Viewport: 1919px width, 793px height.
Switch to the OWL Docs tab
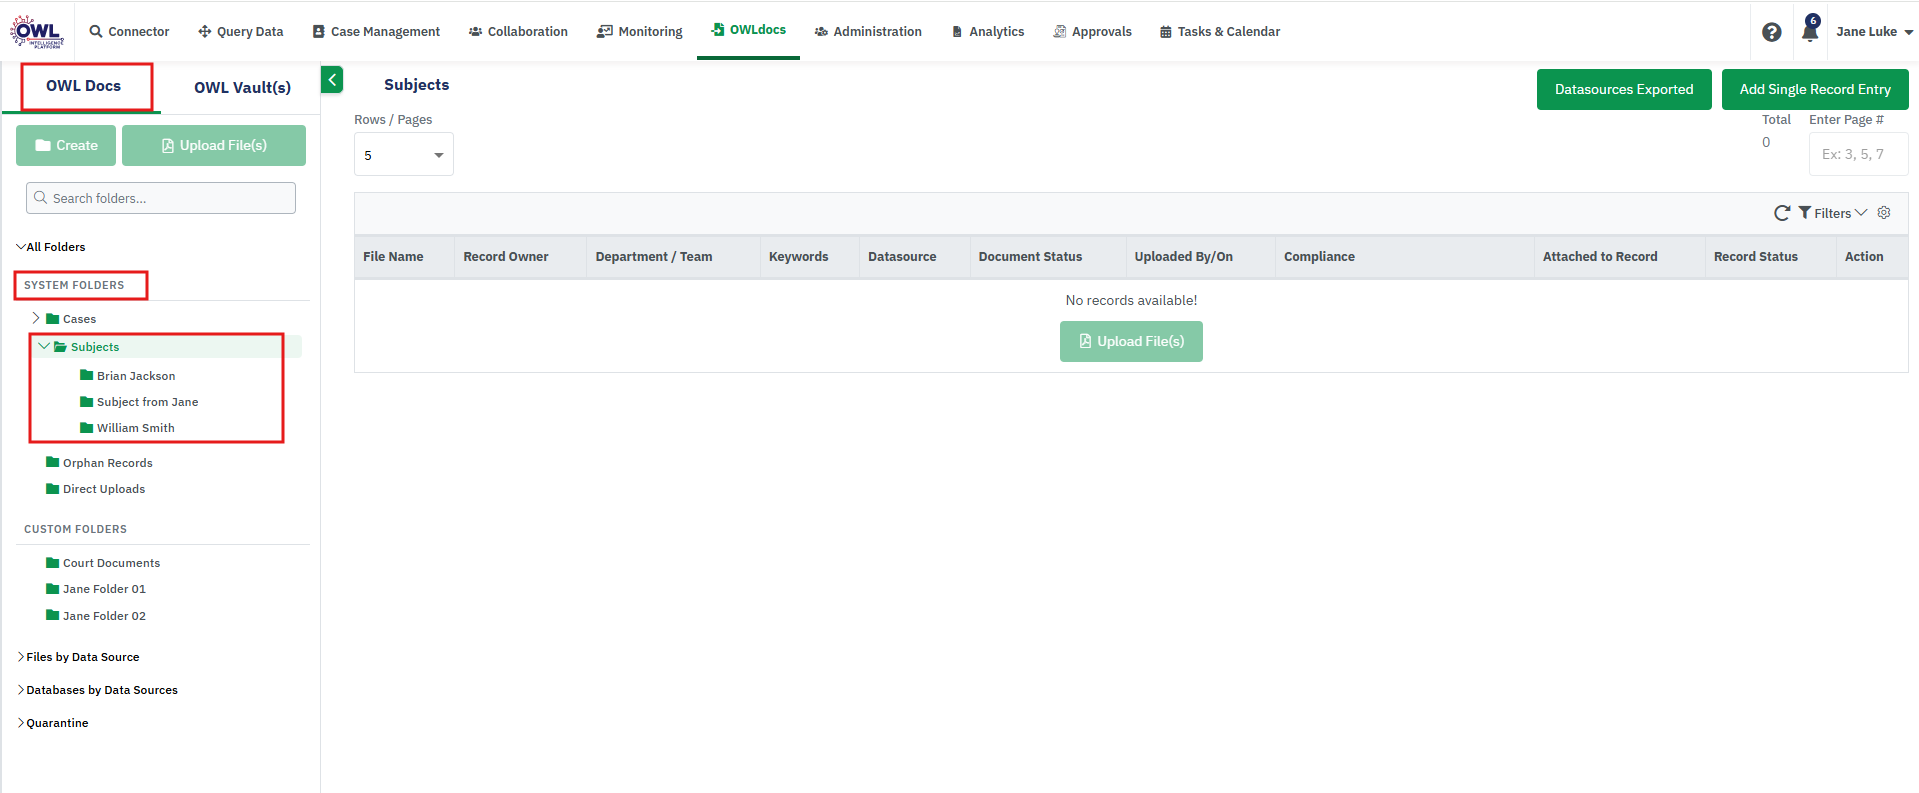coord(84,86)
